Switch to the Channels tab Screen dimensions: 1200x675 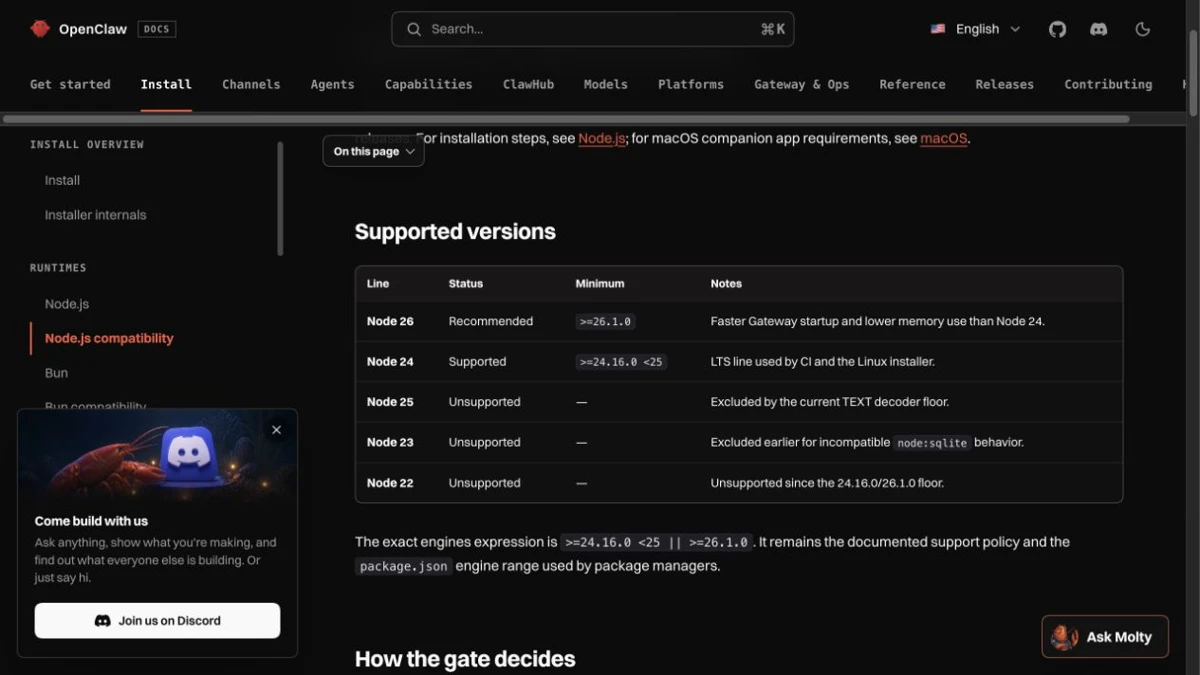tap(251, 84)
